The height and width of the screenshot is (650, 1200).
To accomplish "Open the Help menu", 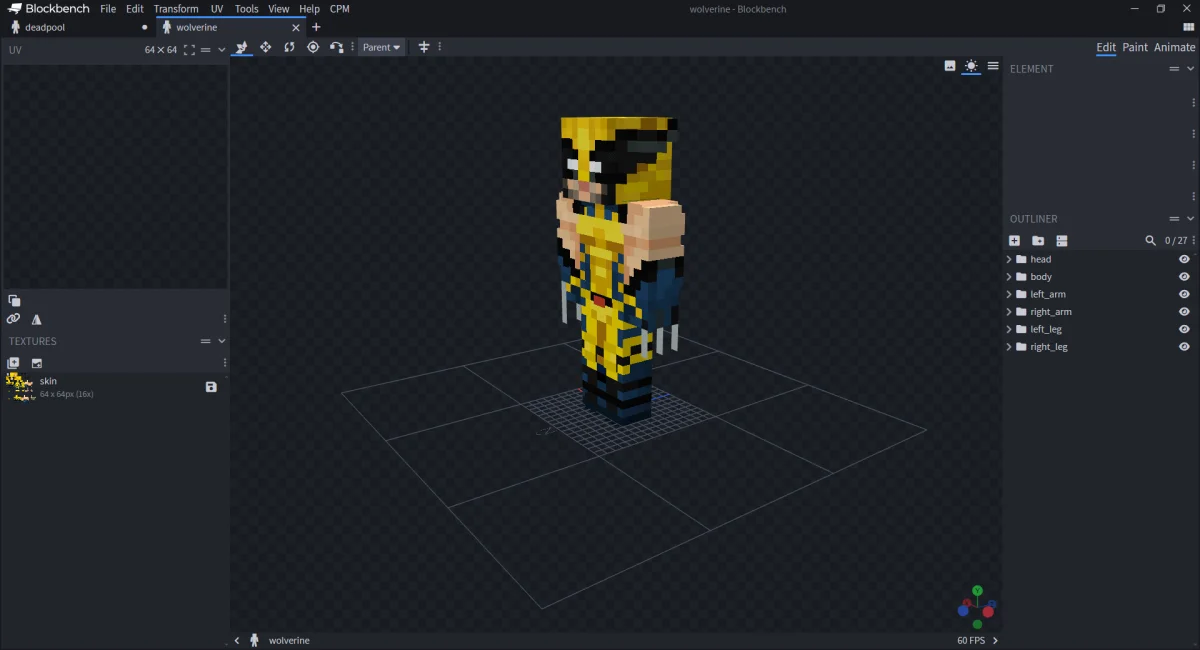I will [x=310, y=9].
